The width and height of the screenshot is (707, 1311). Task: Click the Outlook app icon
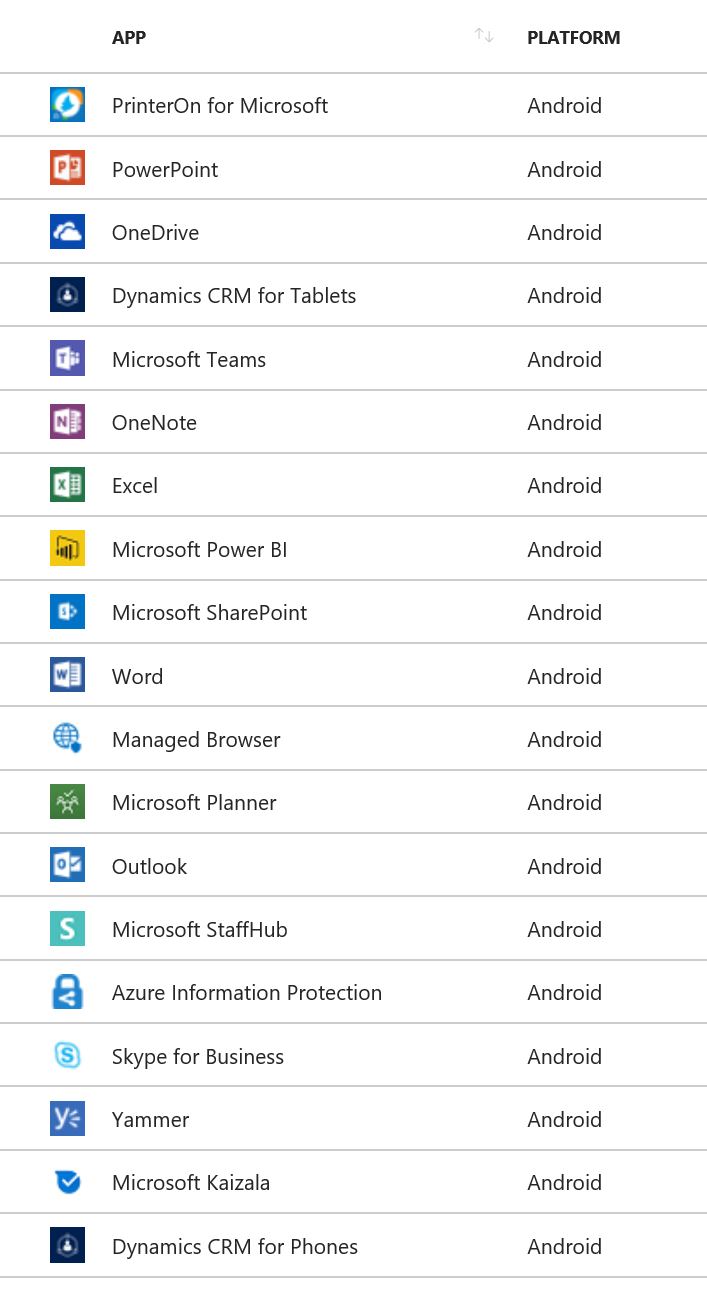point(67,865)
